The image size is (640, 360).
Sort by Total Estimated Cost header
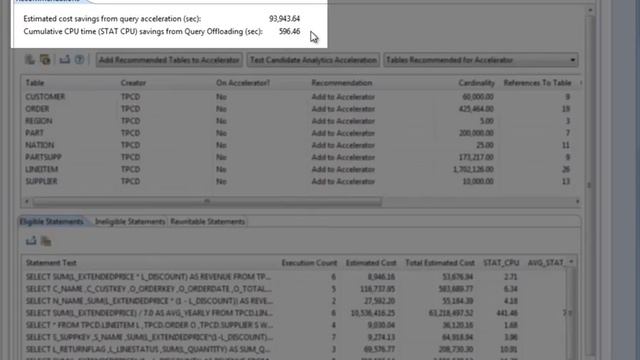pos(440,263)
